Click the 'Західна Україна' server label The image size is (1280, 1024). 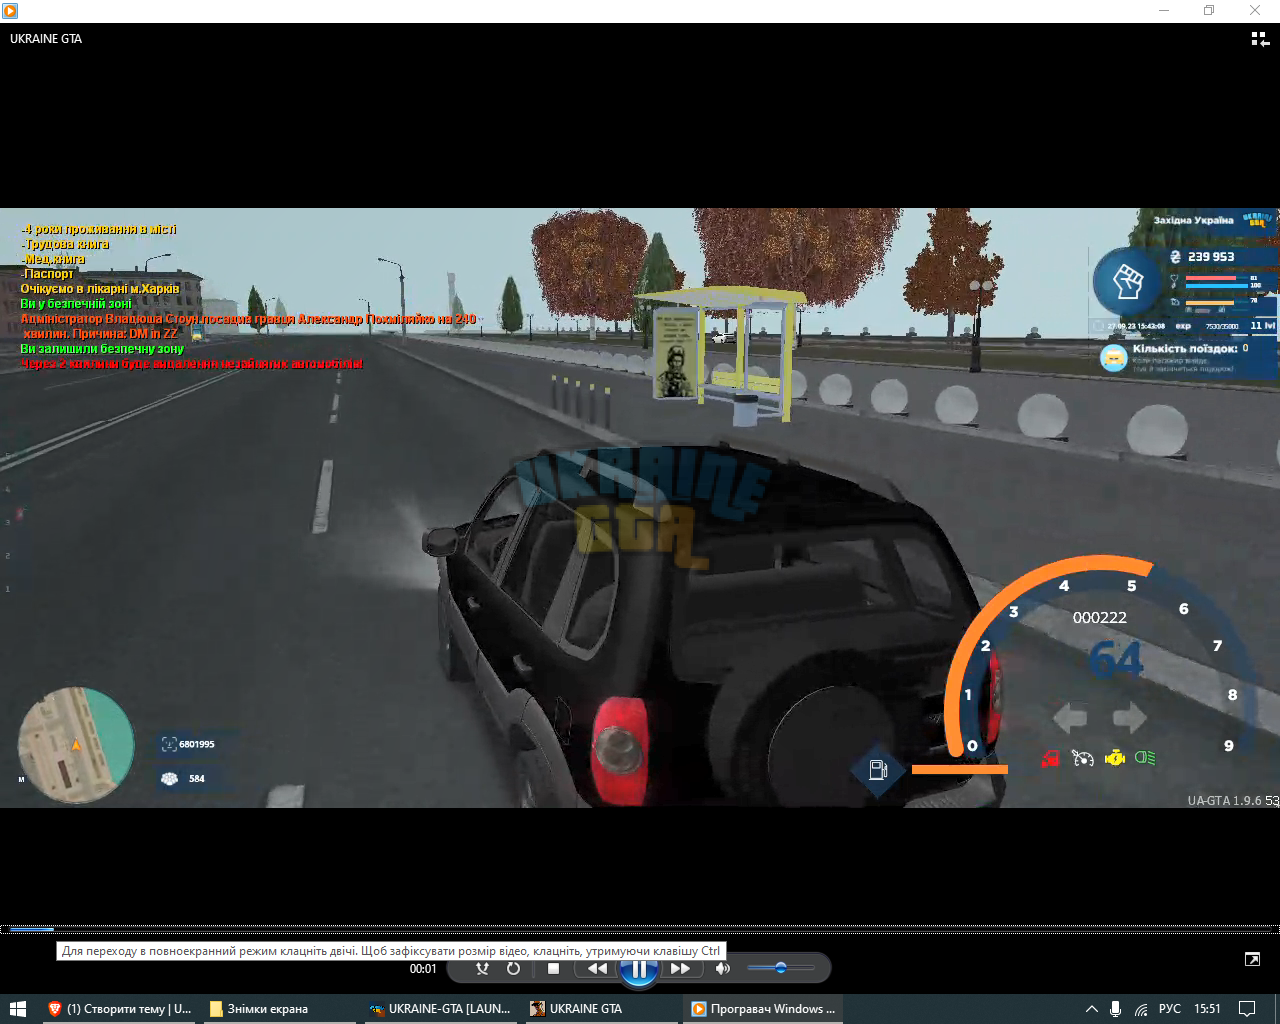(1193, 221)
